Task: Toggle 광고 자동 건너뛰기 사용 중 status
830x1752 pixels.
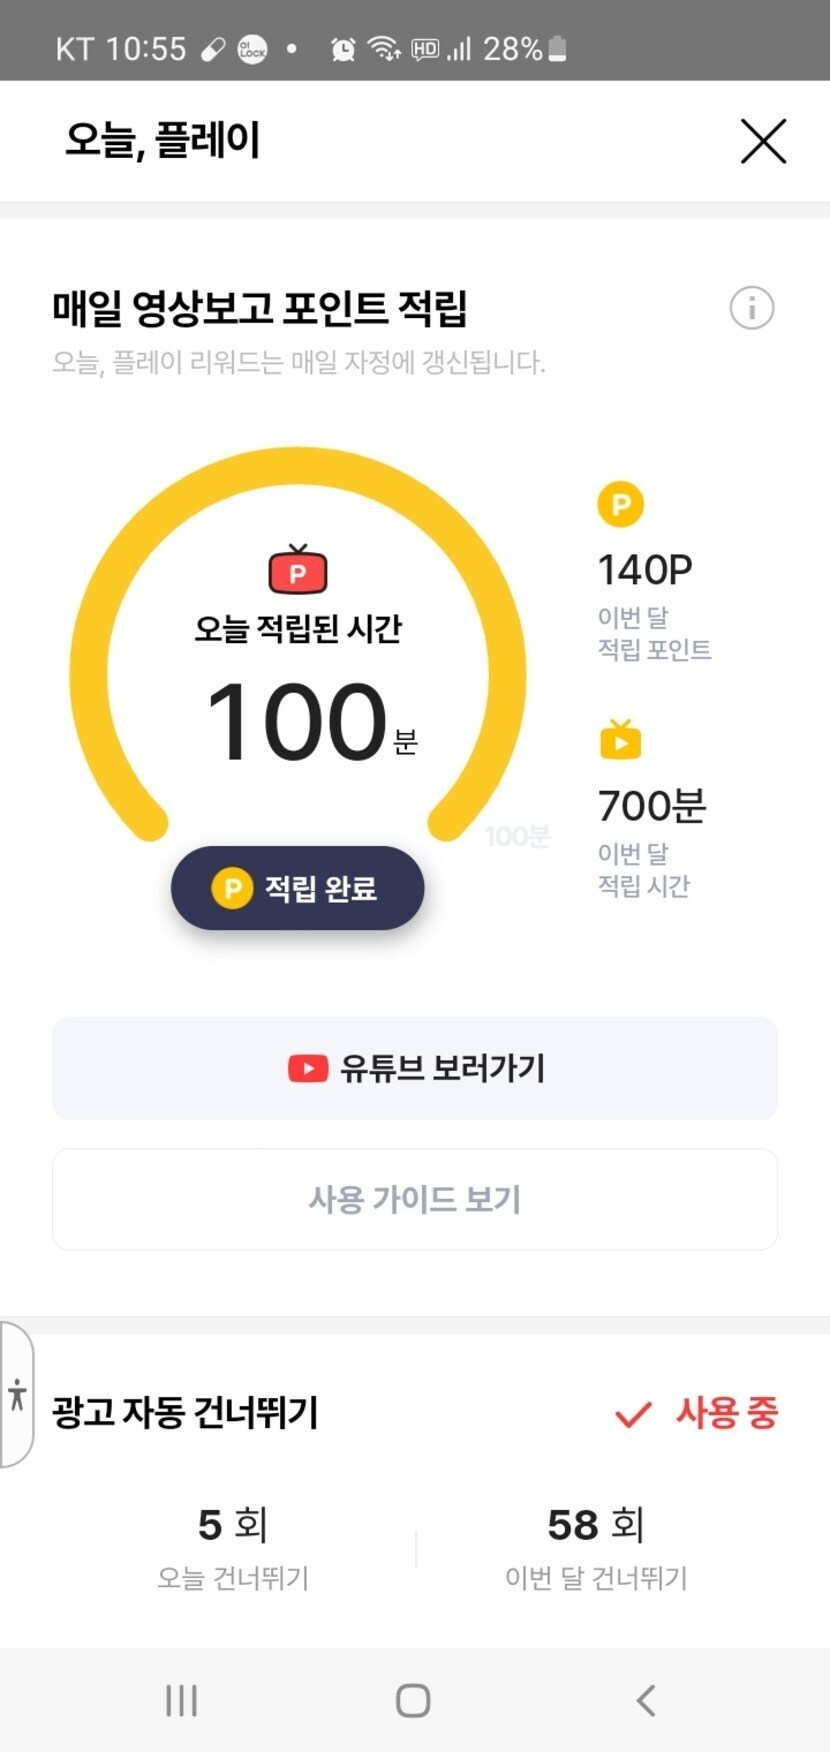Action: click(697, 1413)
